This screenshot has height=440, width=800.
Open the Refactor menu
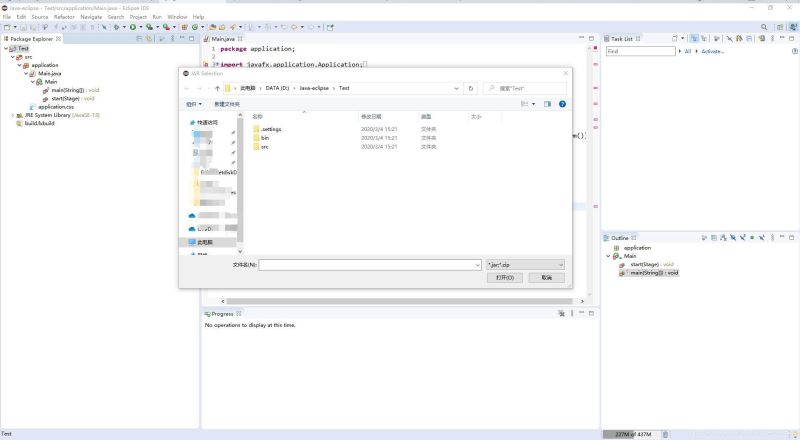click(64, 17)
